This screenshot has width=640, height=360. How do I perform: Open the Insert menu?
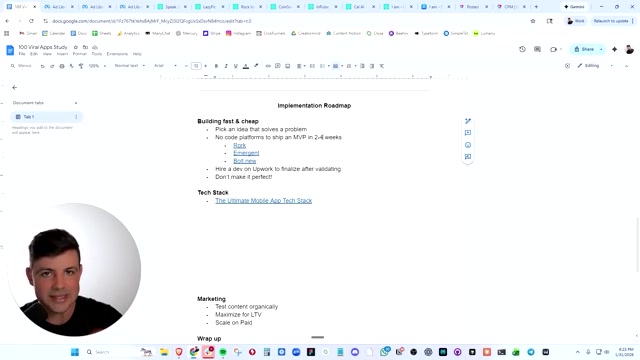coord(62,54)
